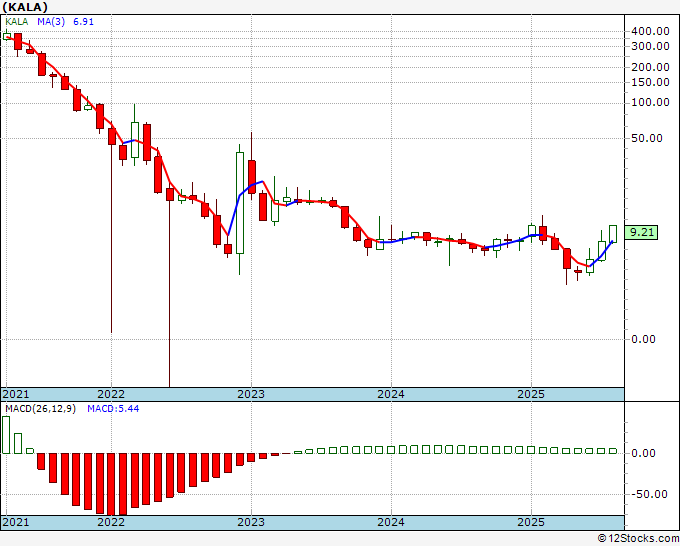Click the 2022 label on price chart axis

(111, 394)
